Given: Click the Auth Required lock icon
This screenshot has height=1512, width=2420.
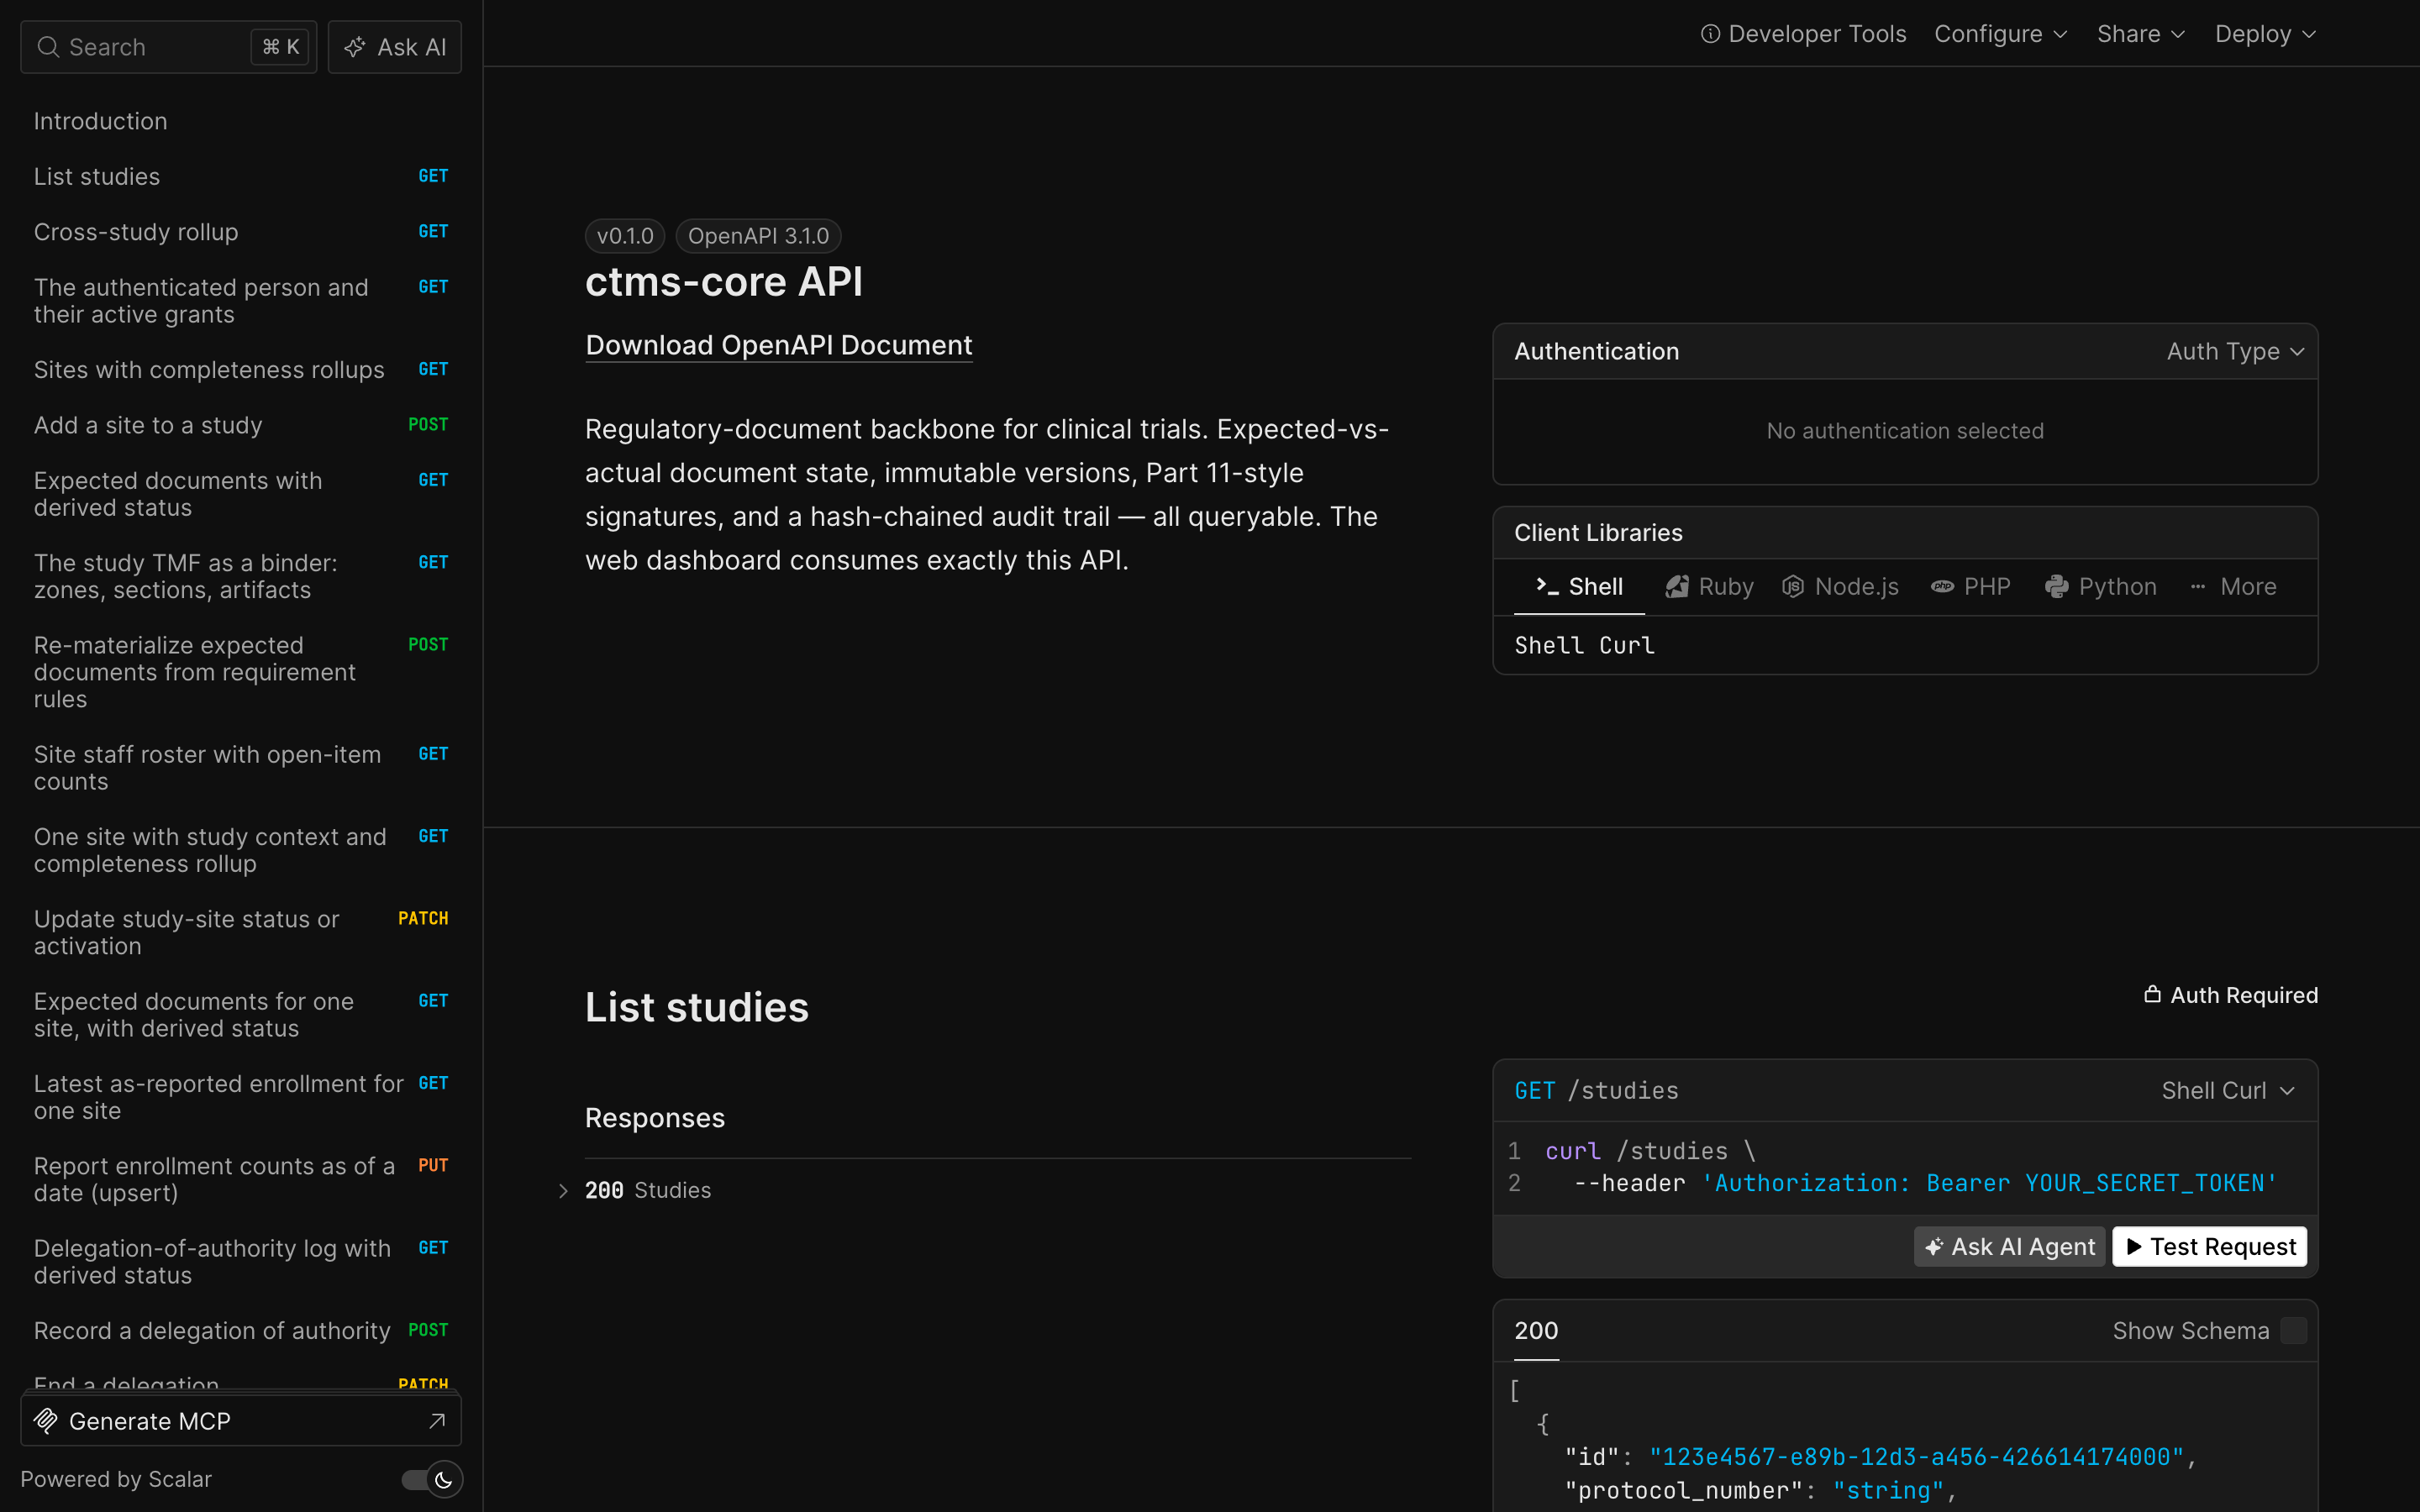Looking at the screenshot, I should click(x=2152, y=994).
